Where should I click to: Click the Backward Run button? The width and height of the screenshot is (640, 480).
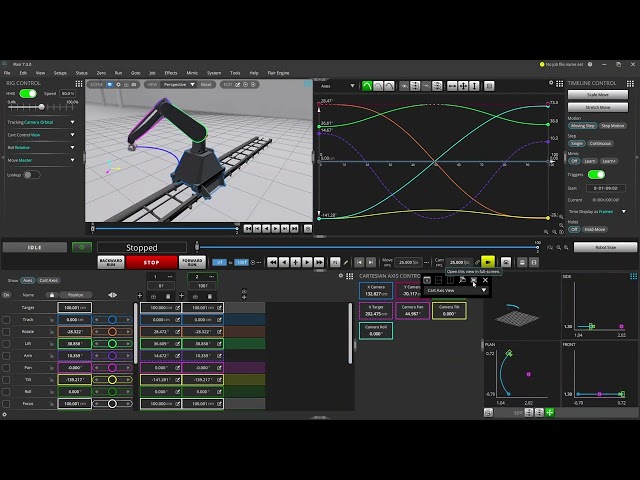pyautogui.click(x=111, y=262)
